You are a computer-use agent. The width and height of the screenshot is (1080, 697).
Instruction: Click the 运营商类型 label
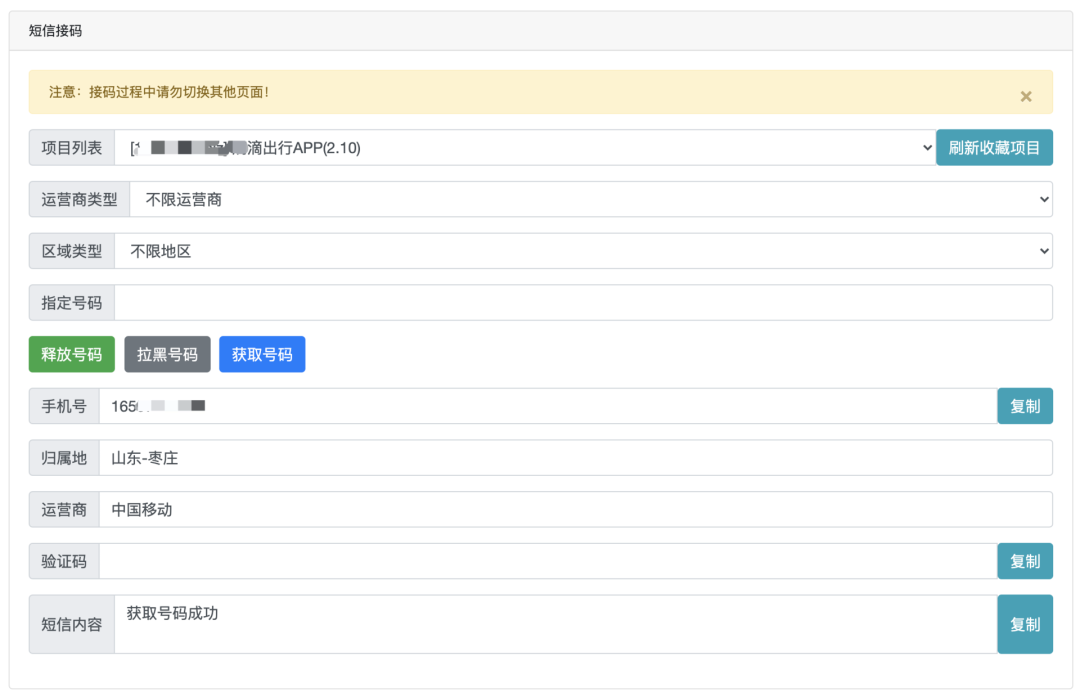[x=79, y=199]
